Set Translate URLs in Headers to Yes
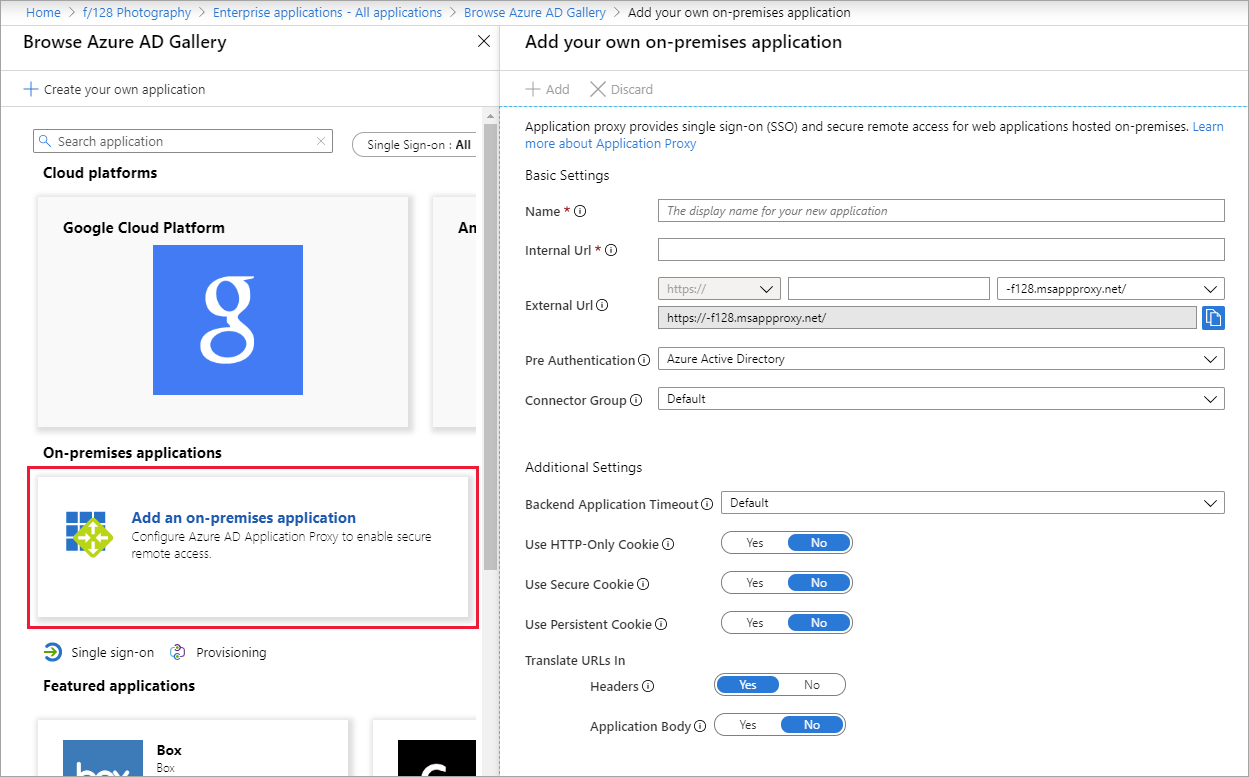The height and width of the screenshot is (777, 1249). [748, 685]
